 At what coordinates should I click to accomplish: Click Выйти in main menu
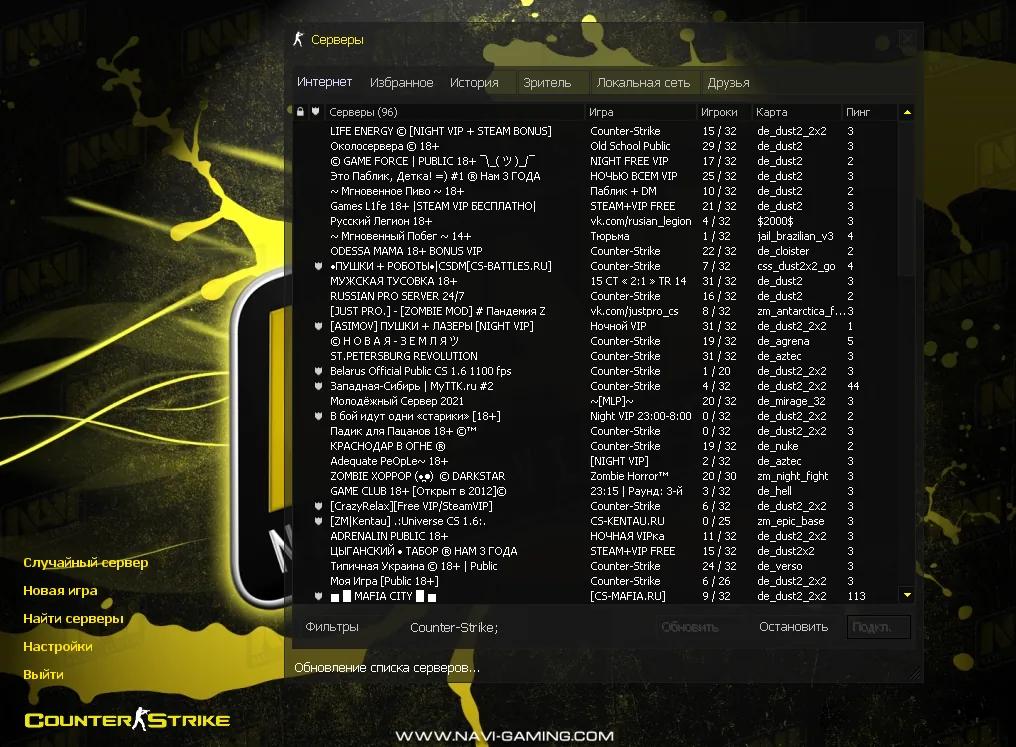tap(43, 674)
